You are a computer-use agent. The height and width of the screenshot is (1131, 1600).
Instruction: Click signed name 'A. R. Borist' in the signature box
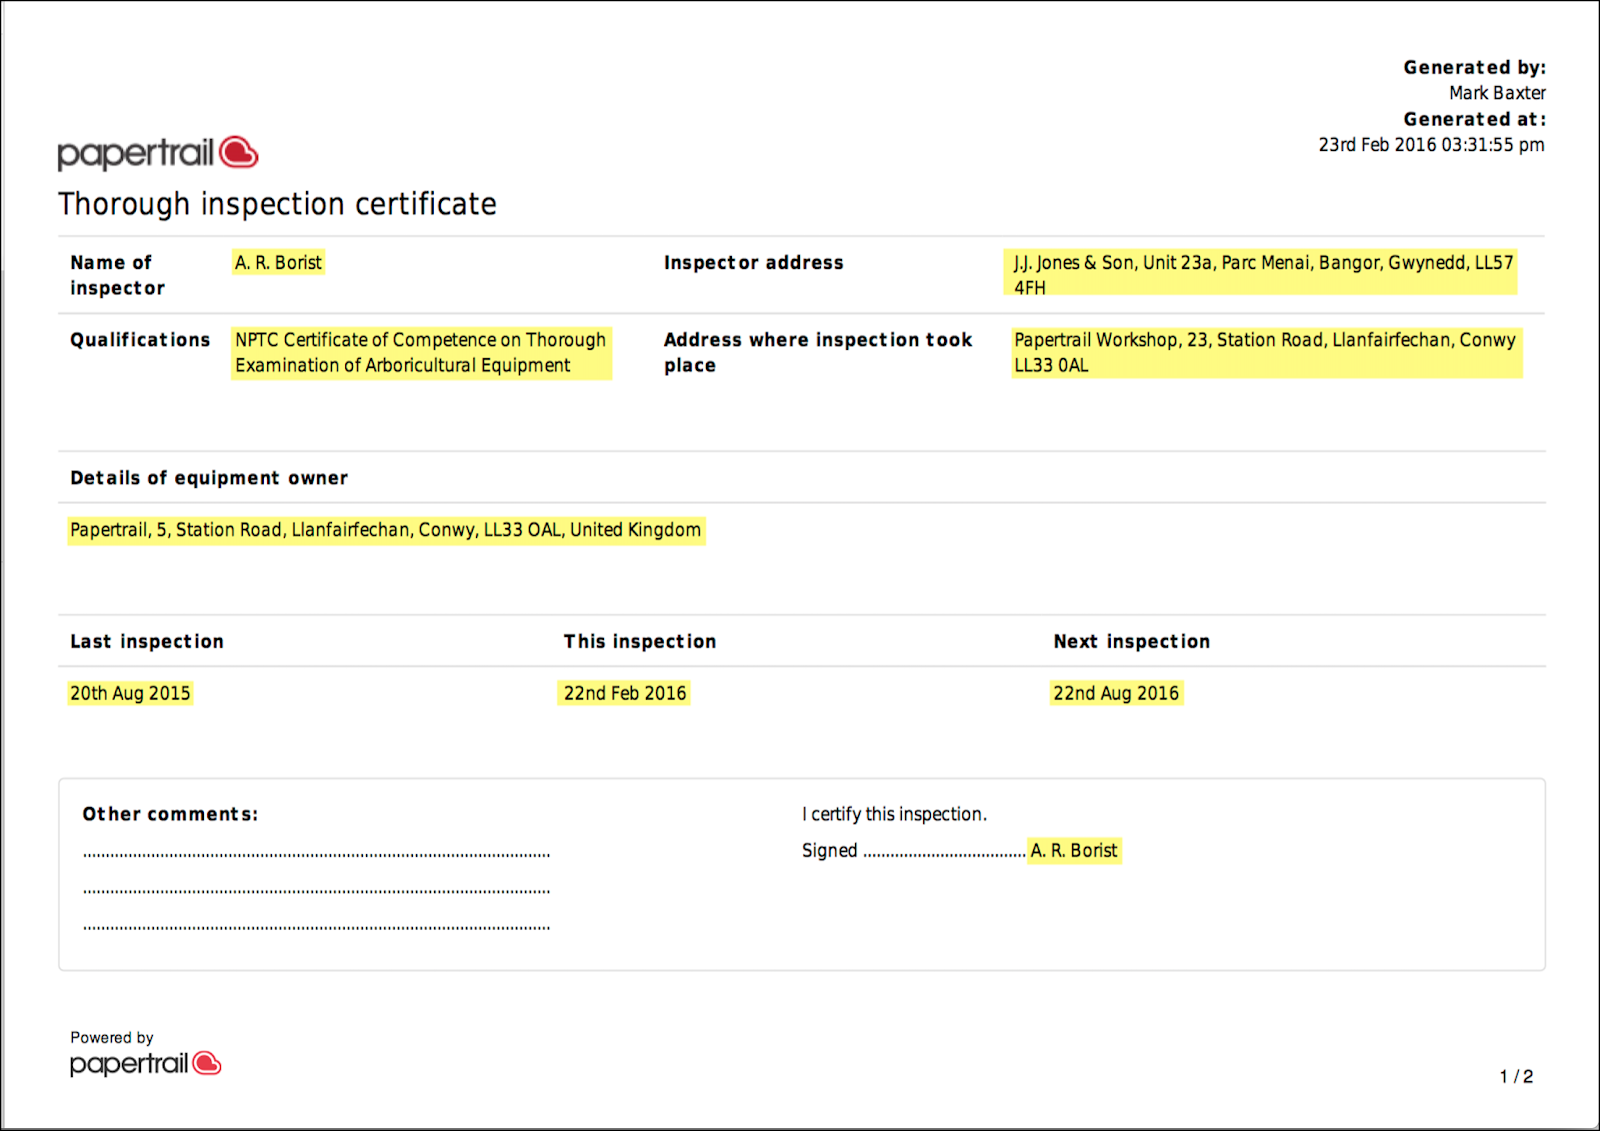[1074, 851]
